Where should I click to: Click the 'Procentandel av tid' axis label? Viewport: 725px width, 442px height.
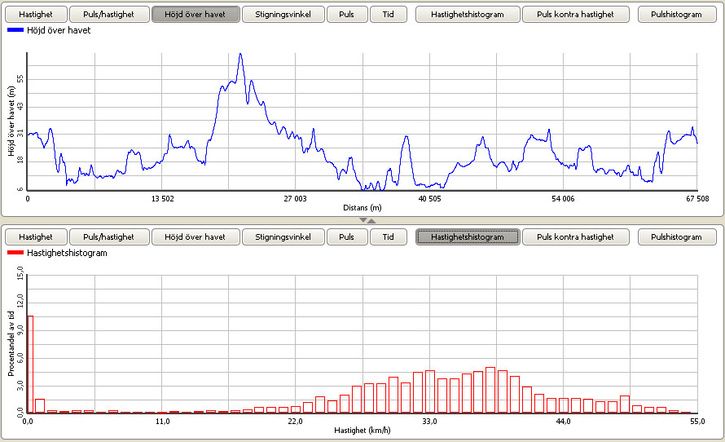11,344
